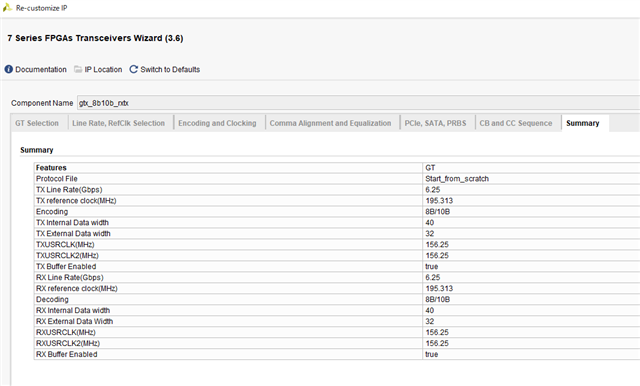
Task: Select the RX Buffer Enabled label
Action: [67, 355]
